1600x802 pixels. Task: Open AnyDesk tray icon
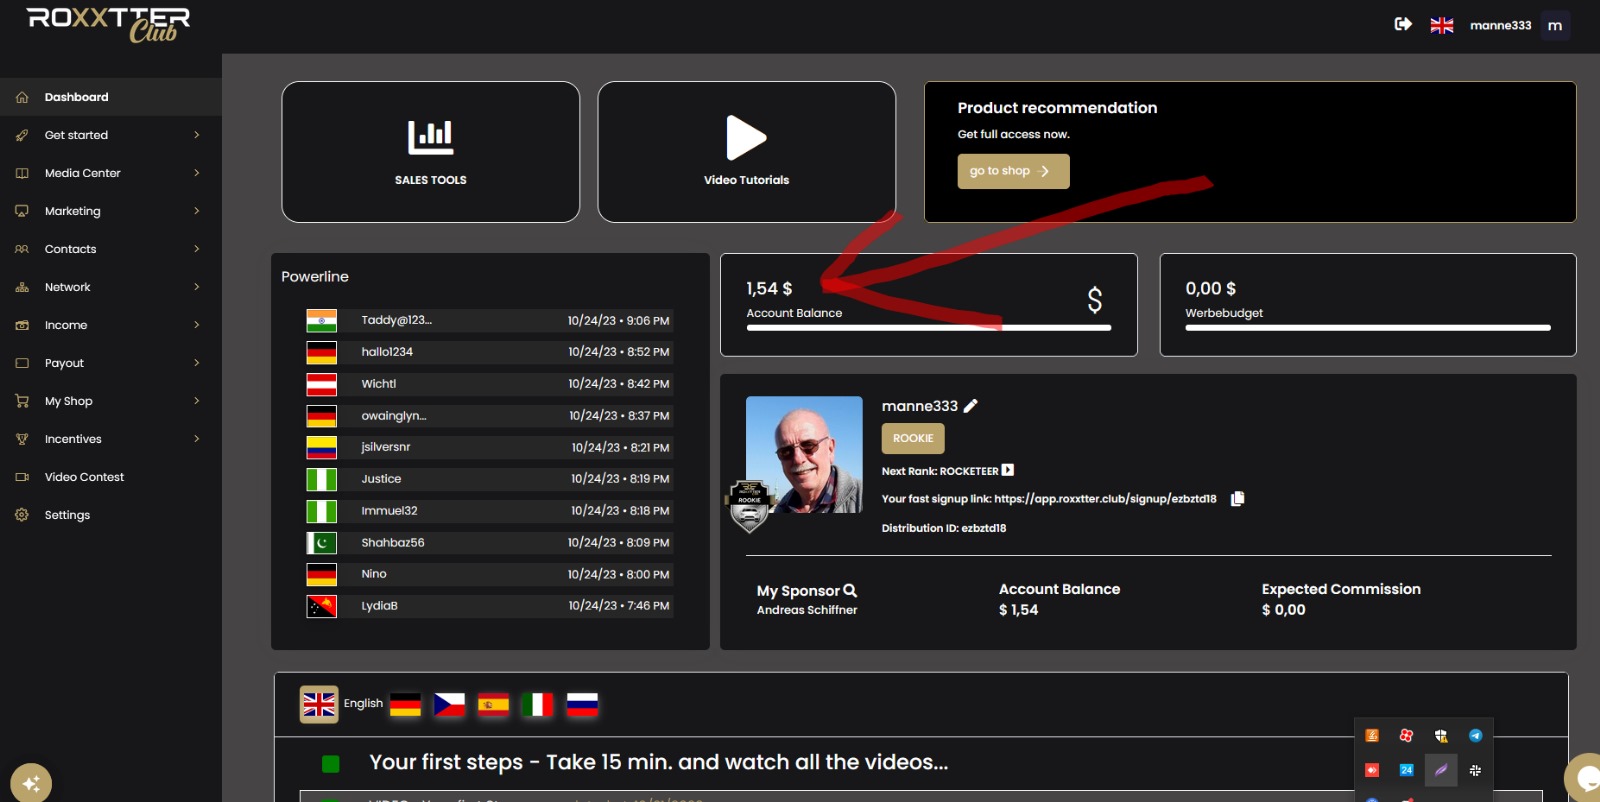click(x=1372, y=770)
